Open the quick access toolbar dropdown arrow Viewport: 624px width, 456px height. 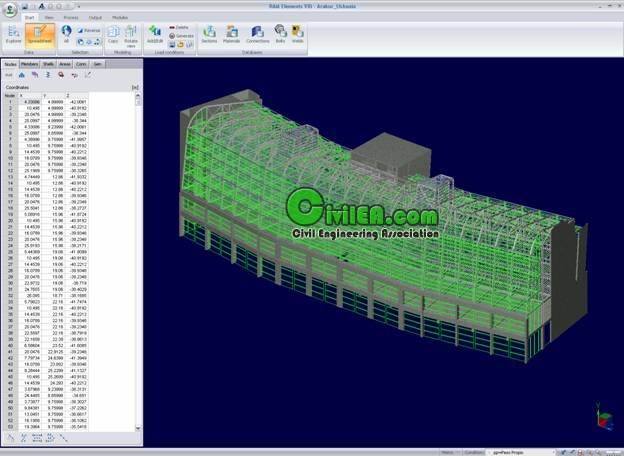tap(79, 6)
